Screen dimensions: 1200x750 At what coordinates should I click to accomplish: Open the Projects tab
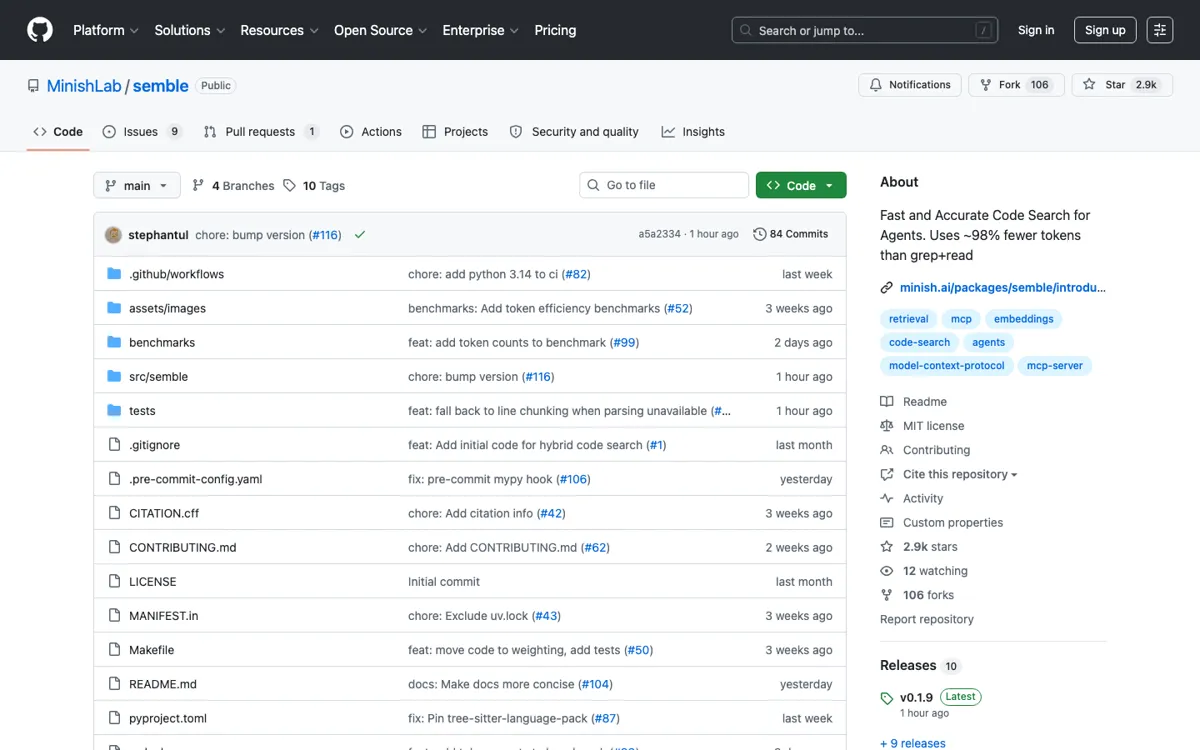[x=455, y=132]
